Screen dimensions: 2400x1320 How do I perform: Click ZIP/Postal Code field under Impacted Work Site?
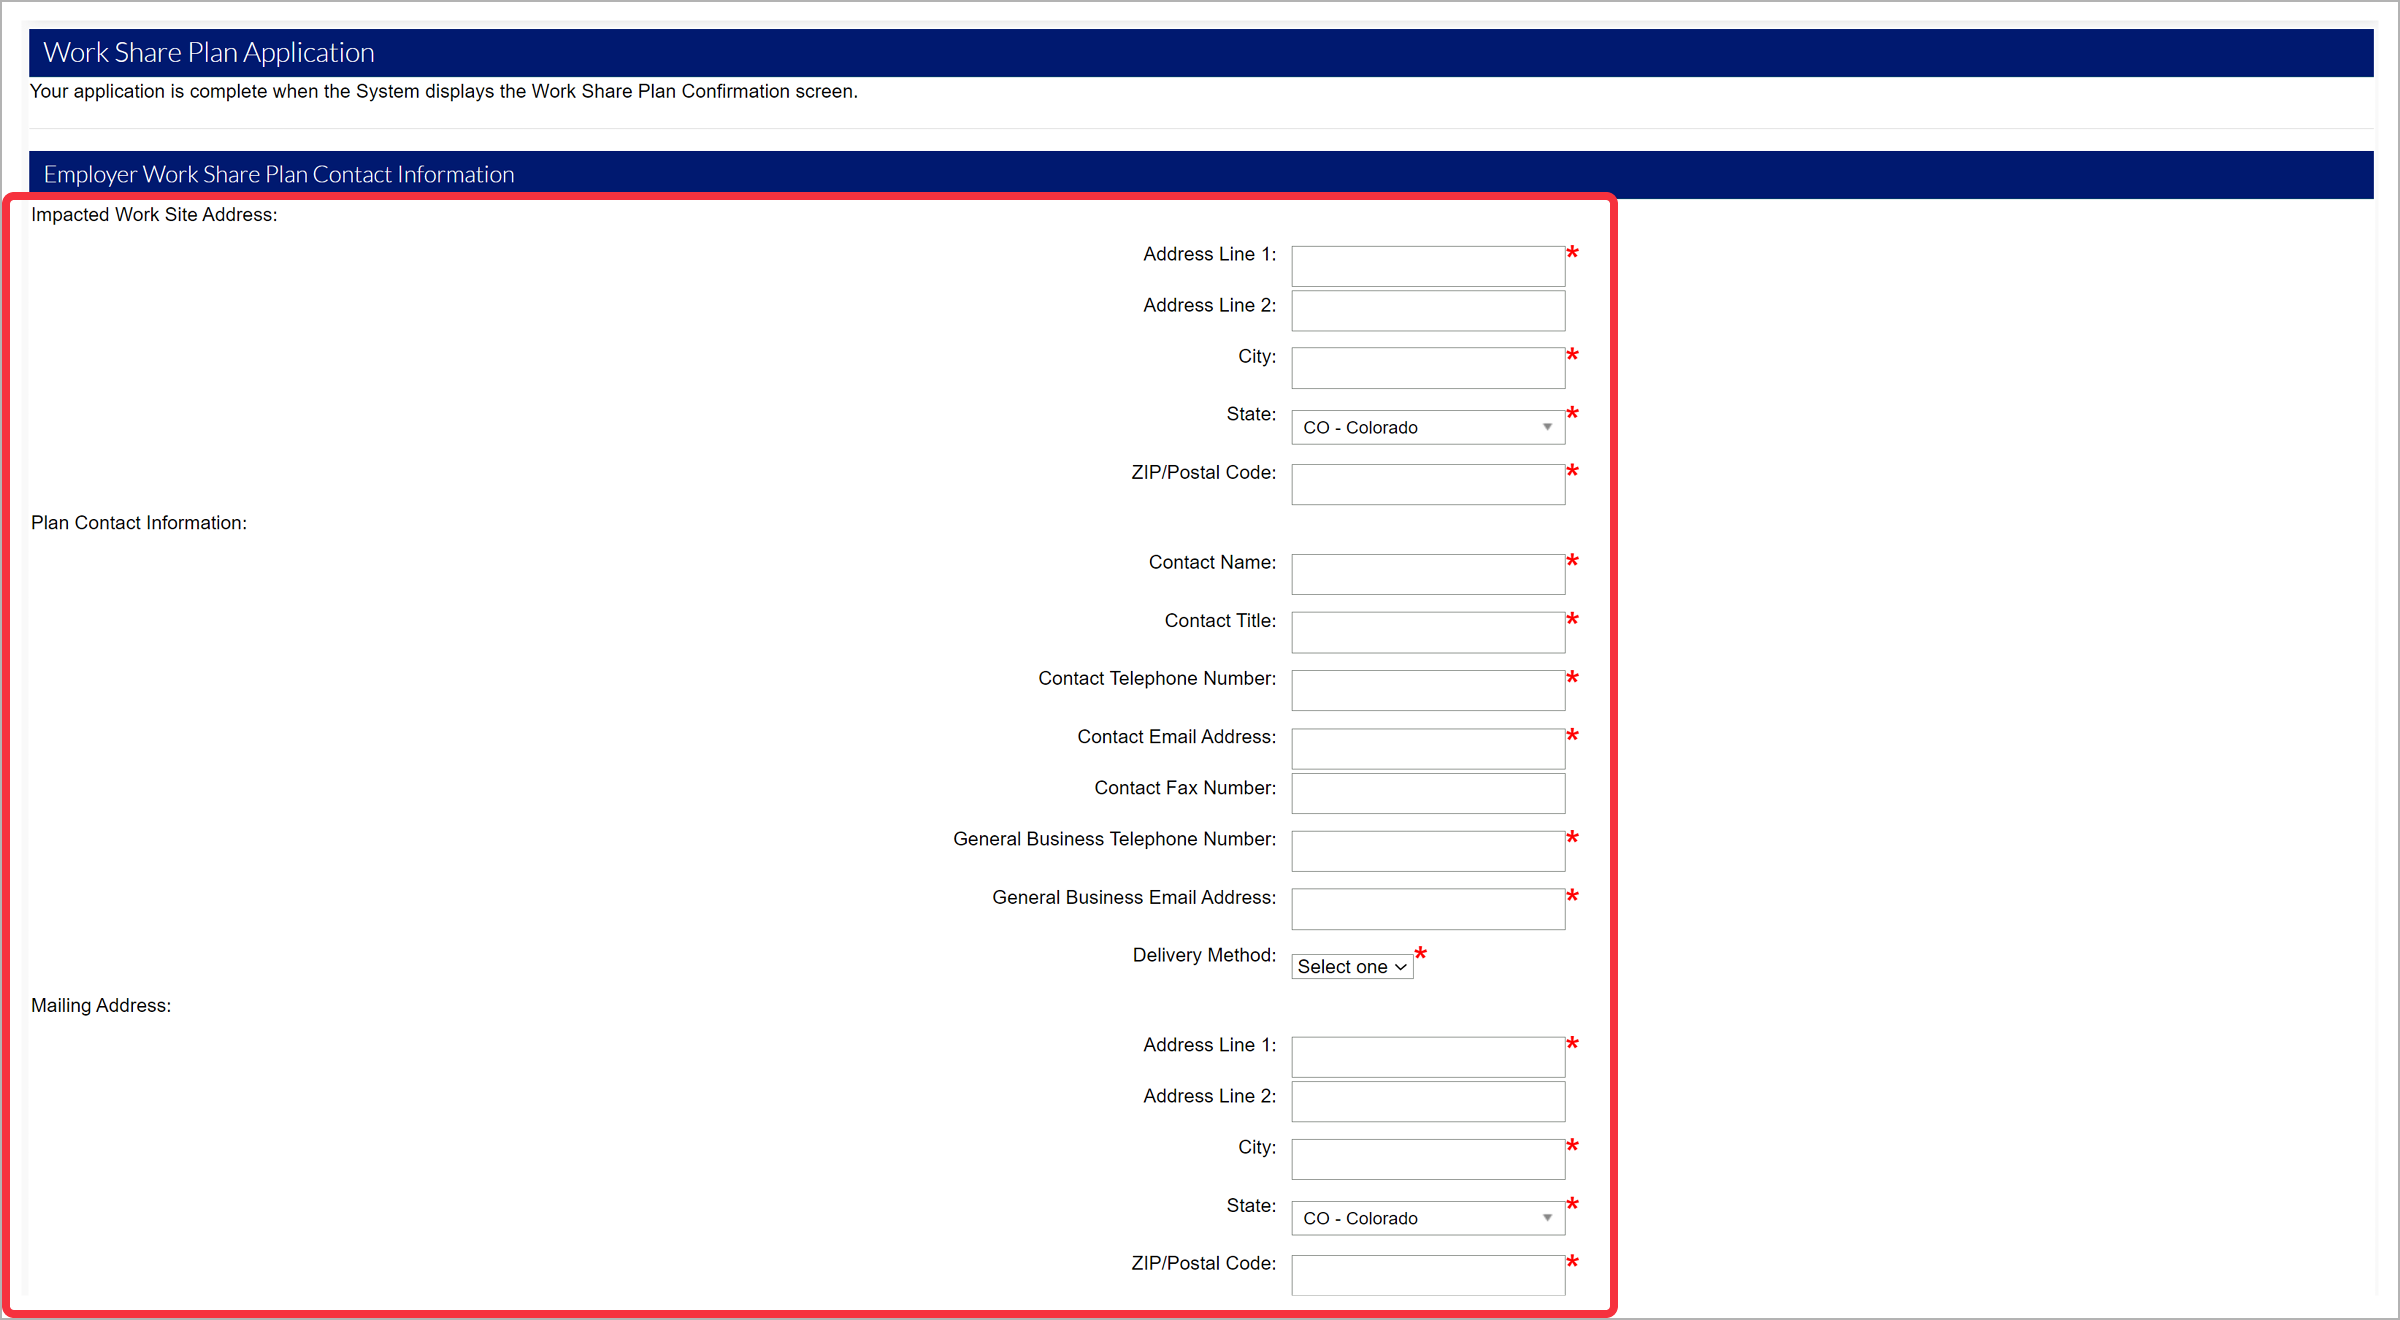pos(1427,484)
